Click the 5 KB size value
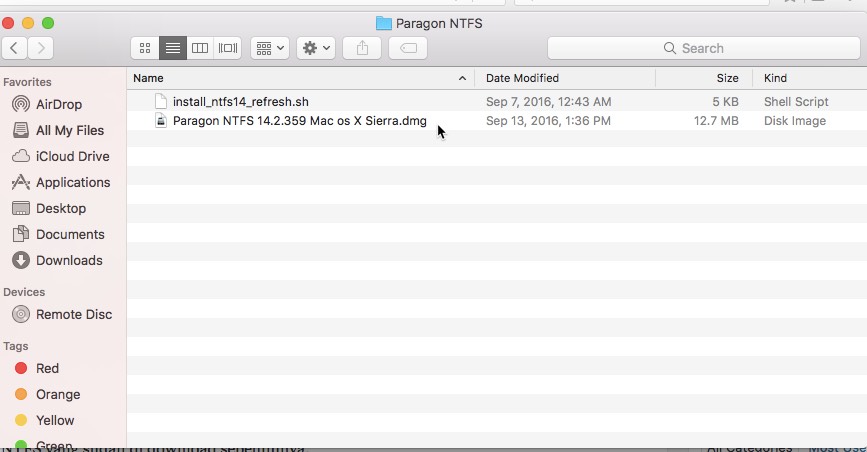867x452 pixels. click(725, 102)
